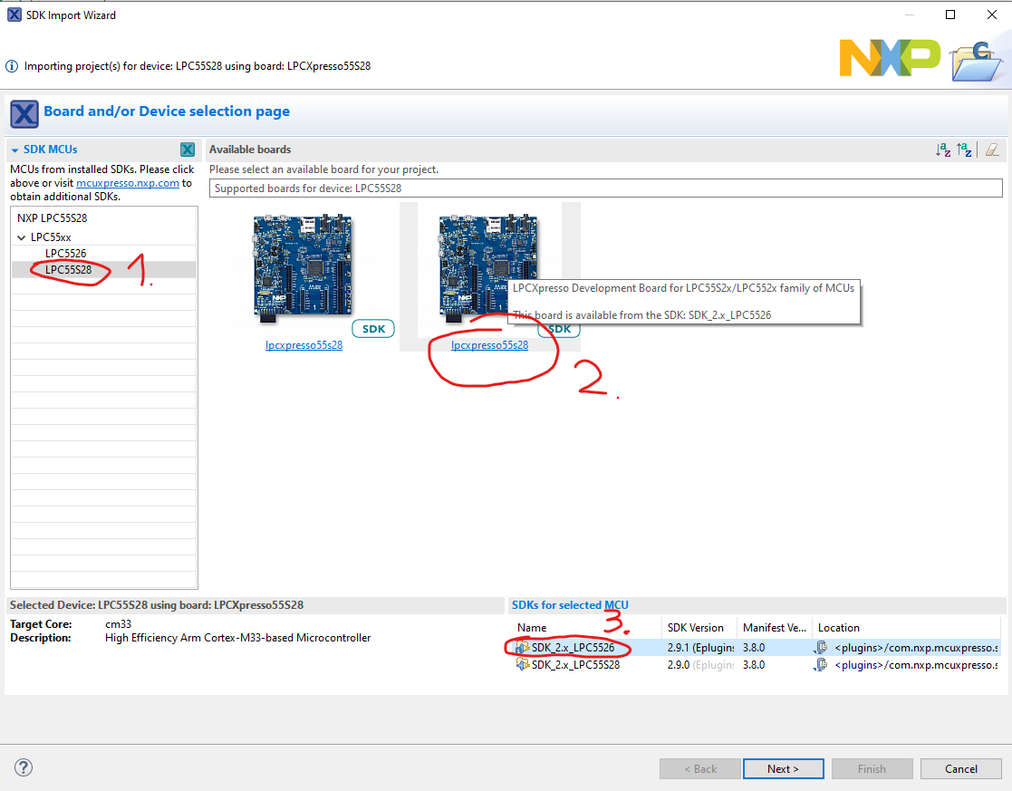The width and height of the screenshot is (1012, 791).
Task: Open help with the question mark icon
Action: (x=23, y=768)
